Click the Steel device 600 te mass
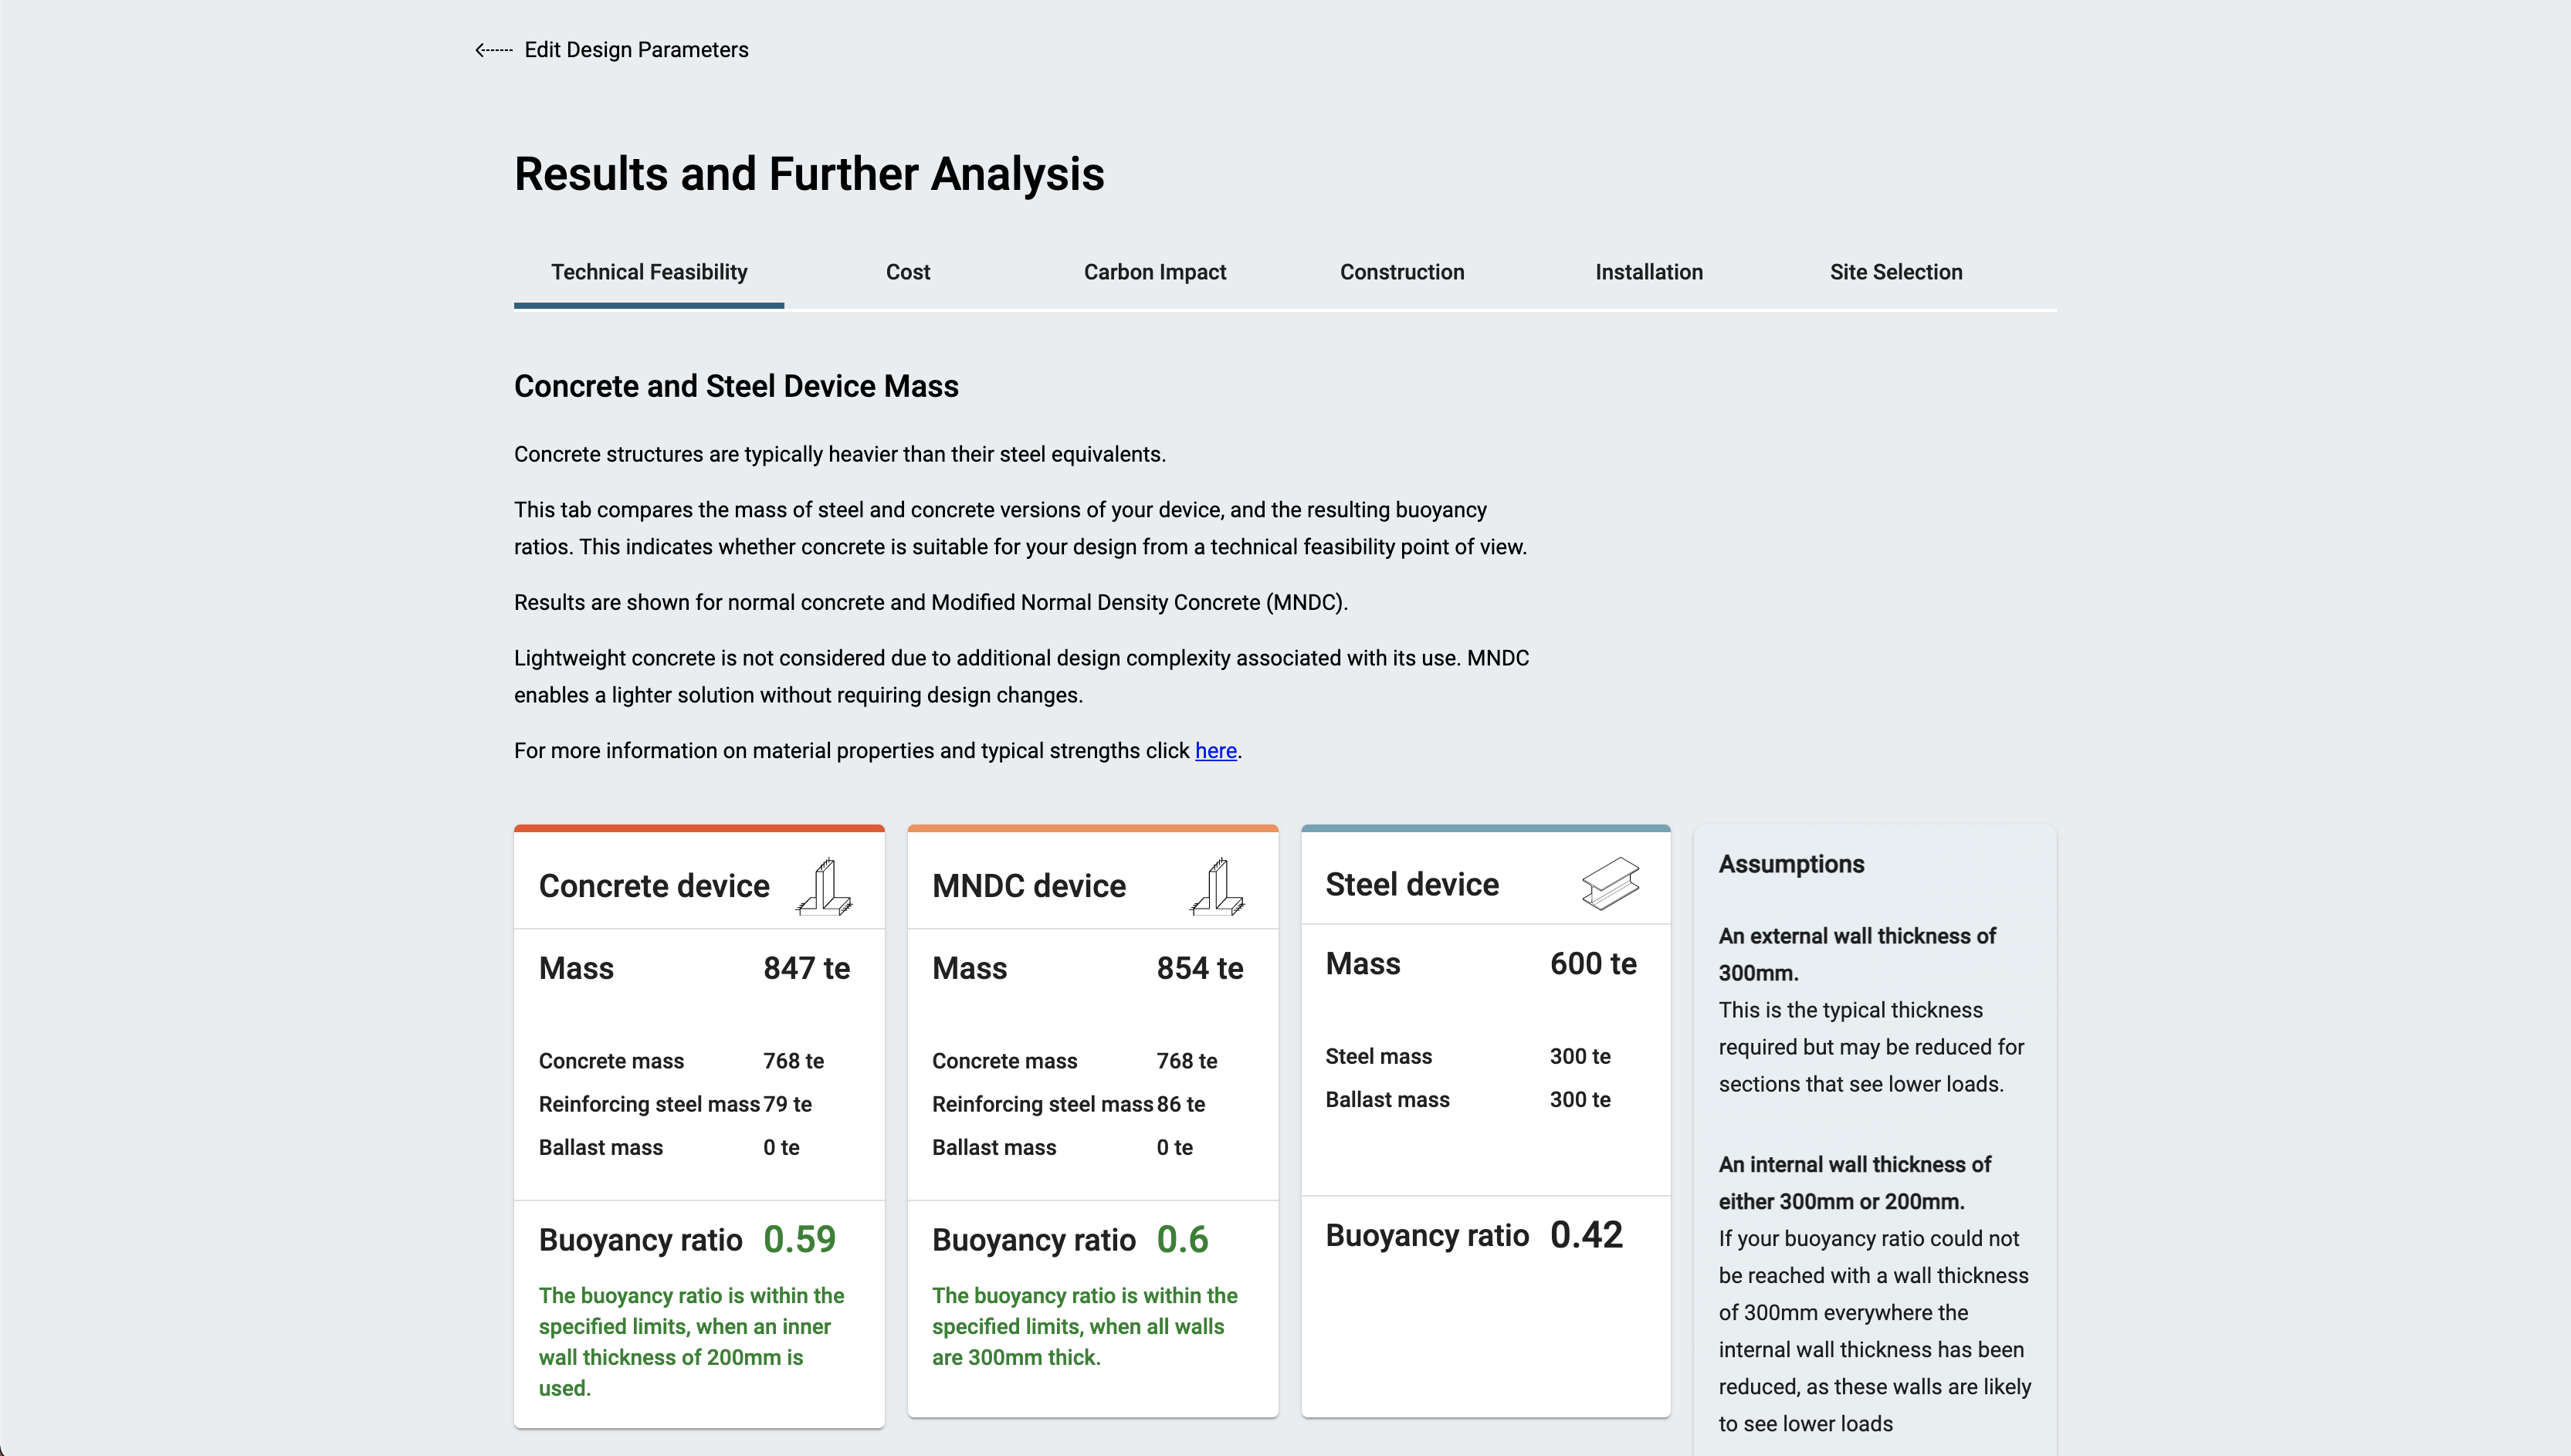 point(1592,964)
